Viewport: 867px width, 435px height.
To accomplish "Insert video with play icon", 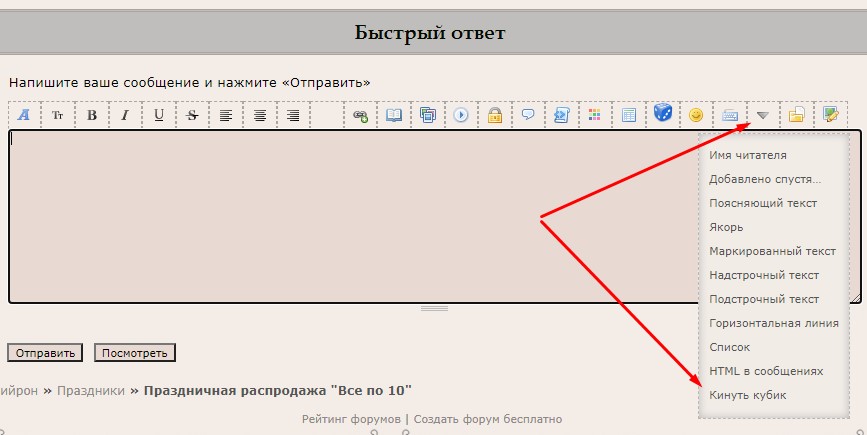I will coord(461,115).
